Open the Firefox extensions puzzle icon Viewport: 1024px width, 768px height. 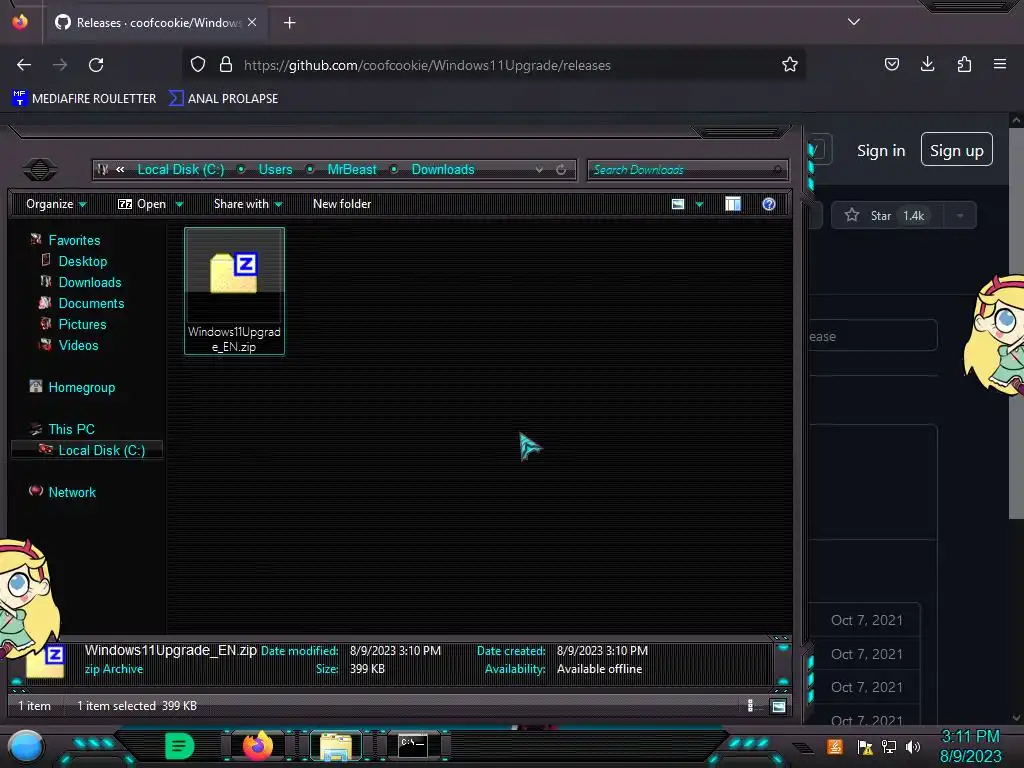(964, 65)
